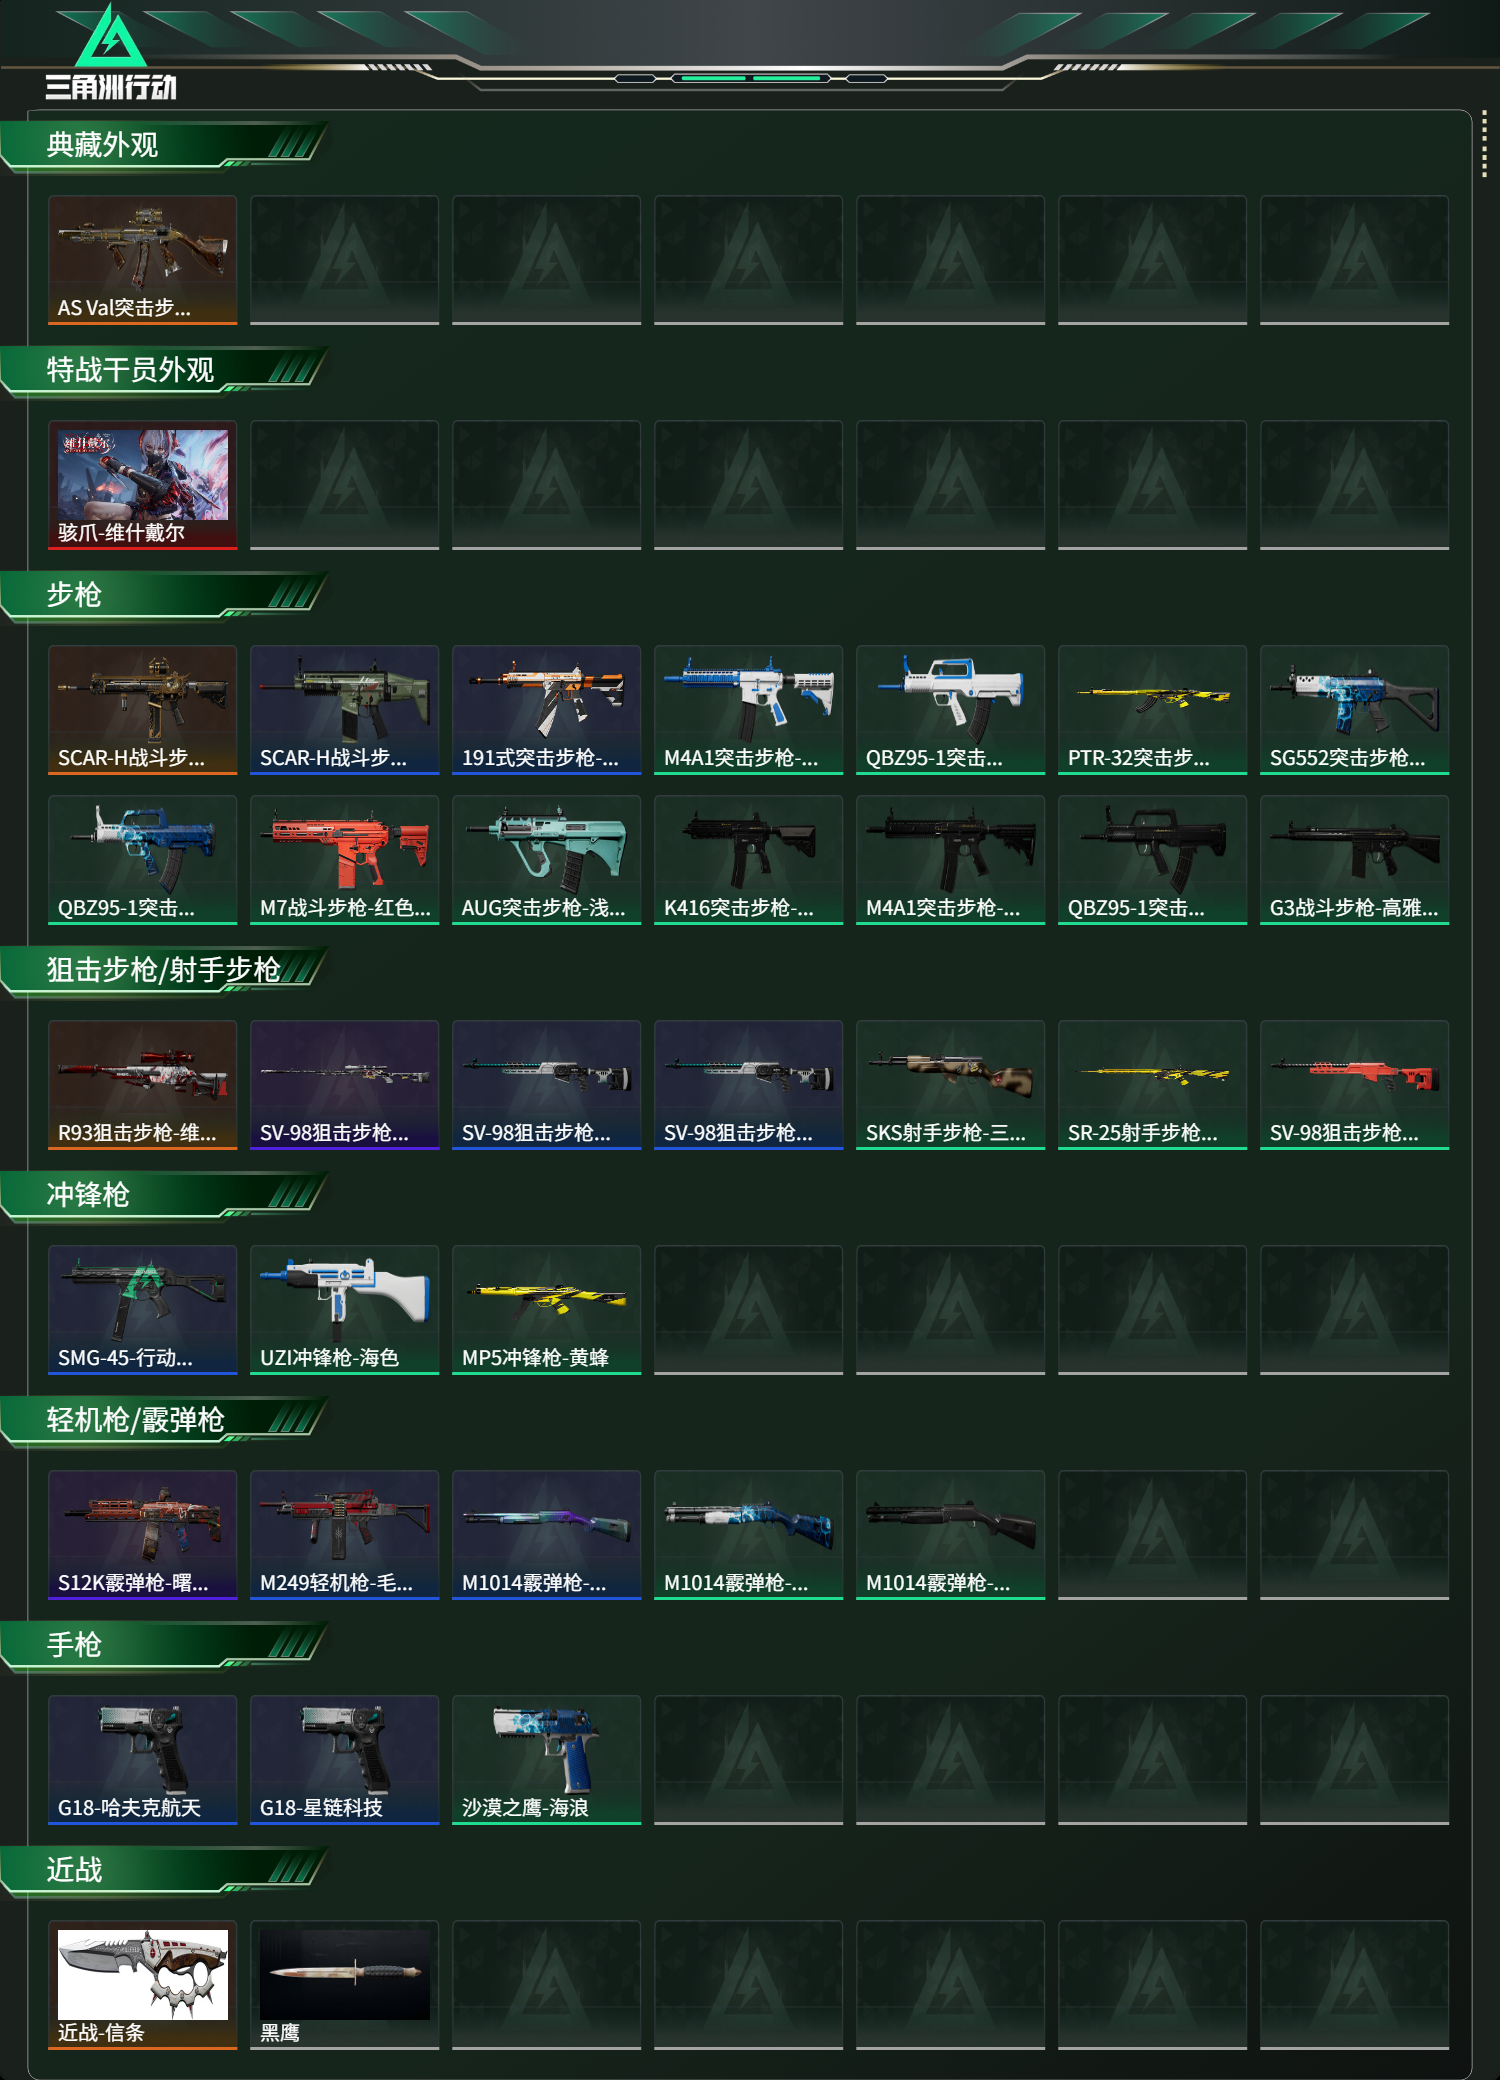Viewport: 1500px width, 2080px height.
Task: Click the 近战-信条 knife item
Action: [x=143, y=1985]
